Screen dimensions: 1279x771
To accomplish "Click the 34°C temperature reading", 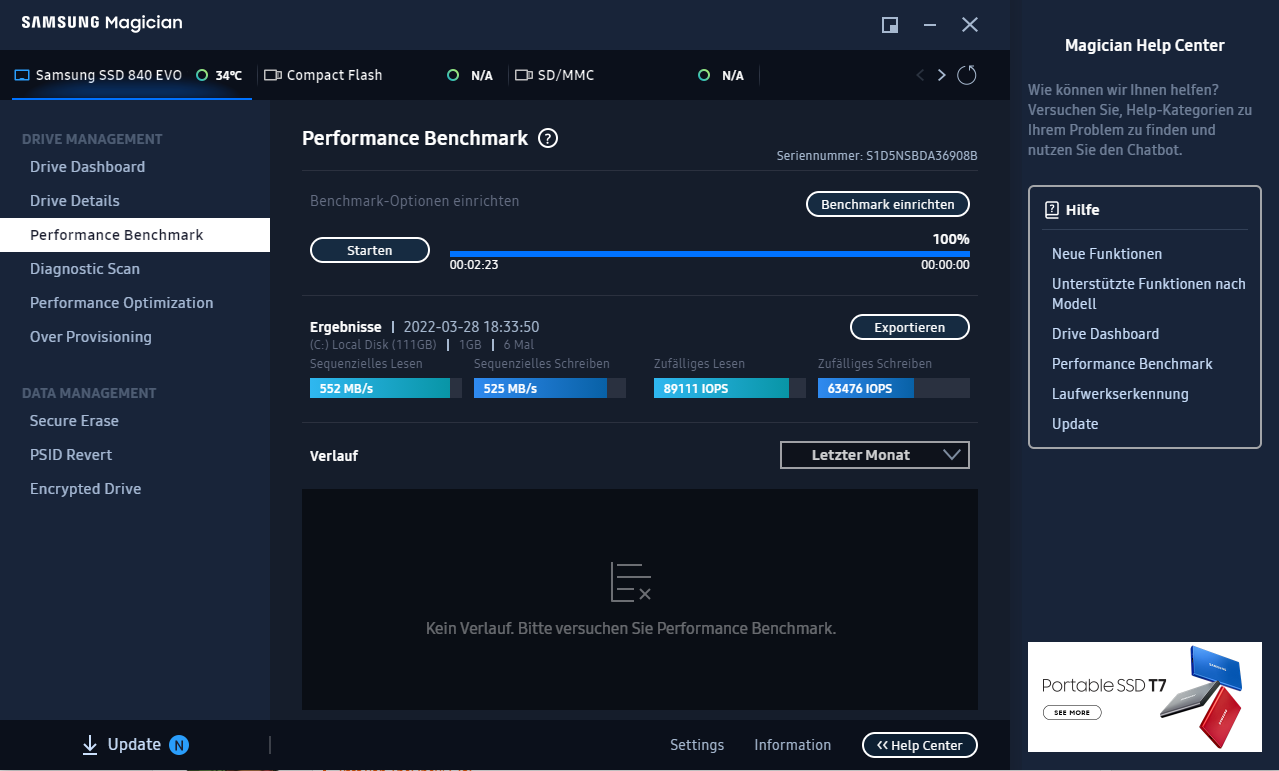I will point(229,75).
